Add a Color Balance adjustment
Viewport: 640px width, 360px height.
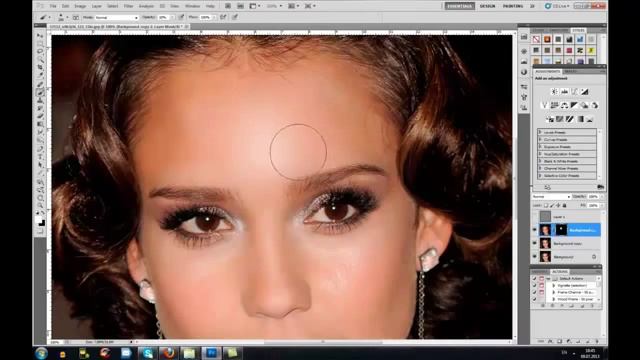[564, 105]
